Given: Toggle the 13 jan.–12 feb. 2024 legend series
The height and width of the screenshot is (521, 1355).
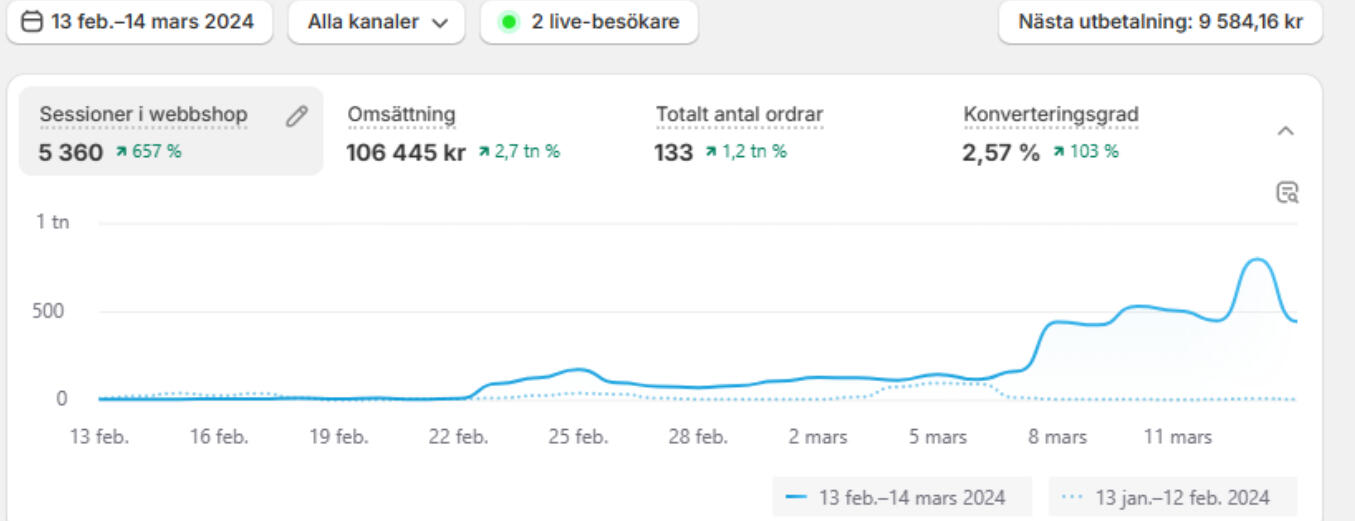Looking at the screenshot, I should tap(1172, 497).
